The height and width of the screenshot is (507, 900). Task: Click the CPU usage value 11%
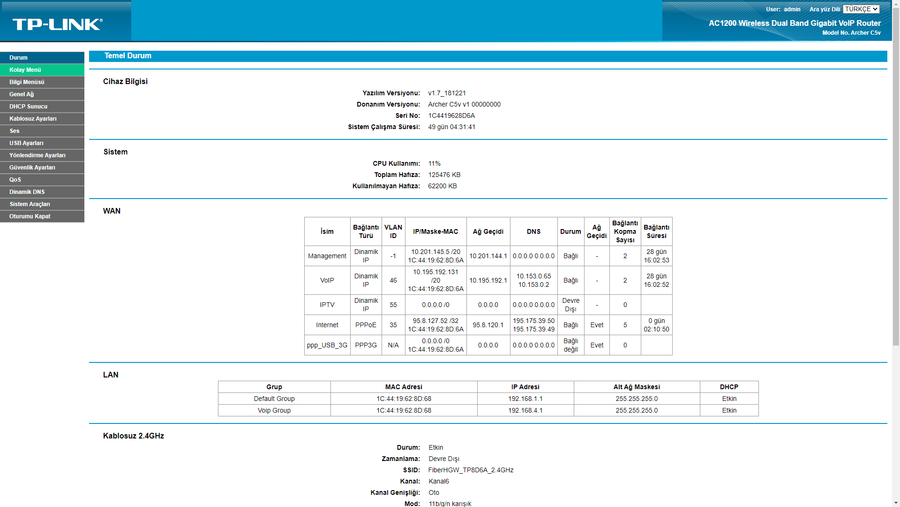point(434,164)
